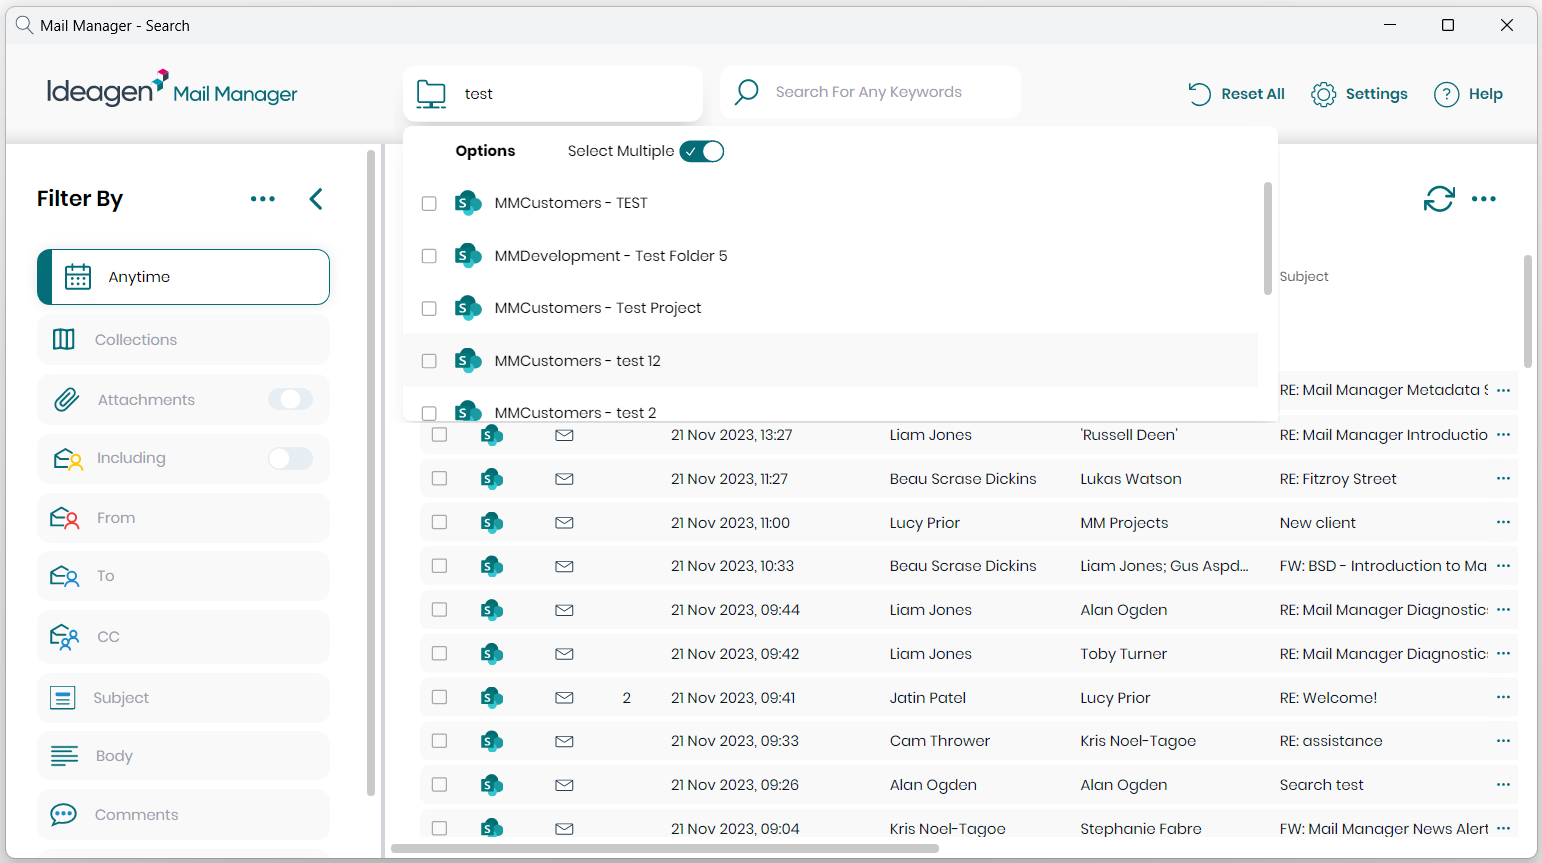Open the Anytime date filter dropdown
This screenshot has height=863, width=1542.
(x=183, y=277)
